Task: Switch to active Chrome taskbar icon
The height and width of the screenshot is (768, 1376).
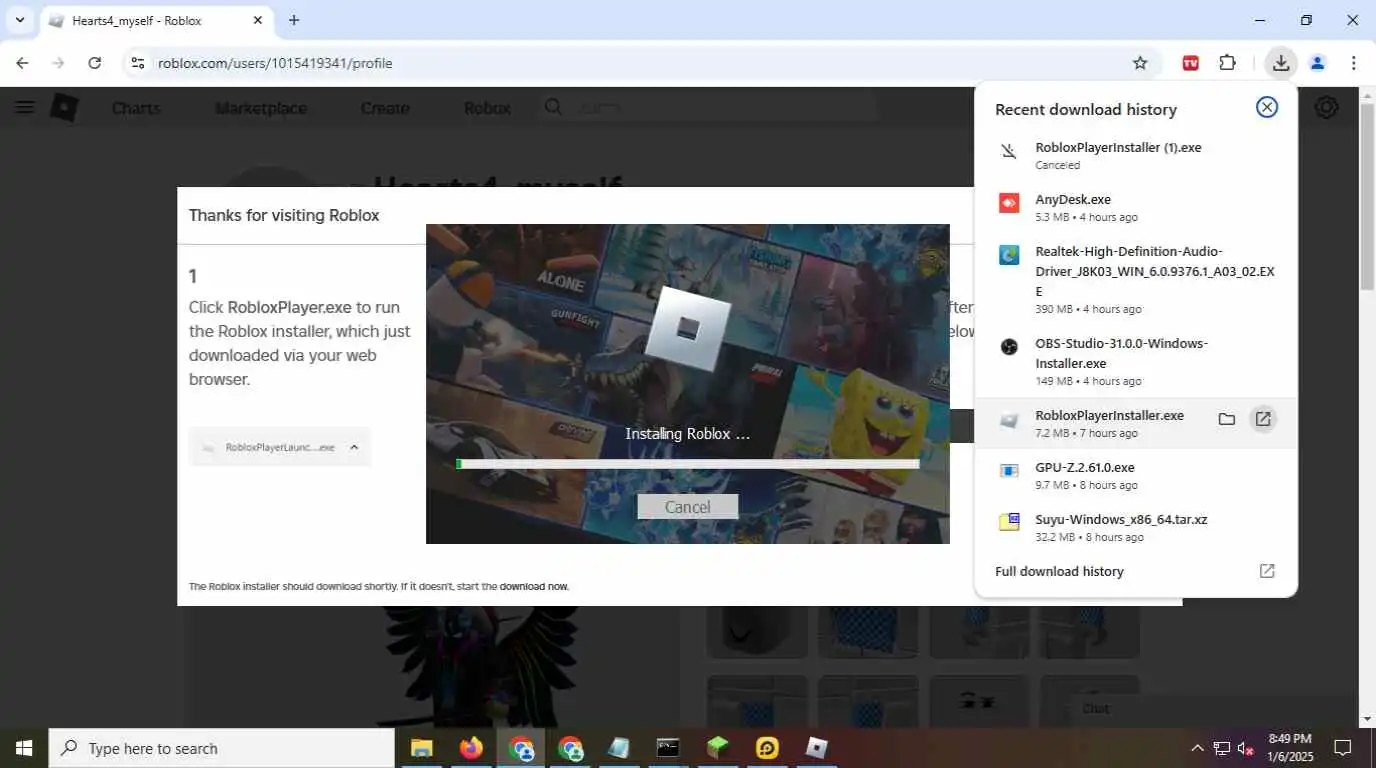Action: 521,748
